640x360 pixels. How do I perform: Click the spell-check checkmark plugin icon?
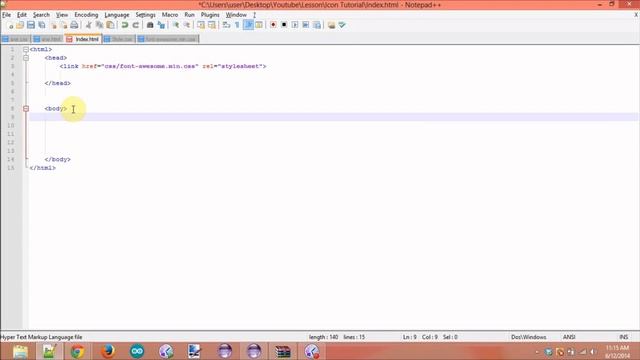[342, 25]
